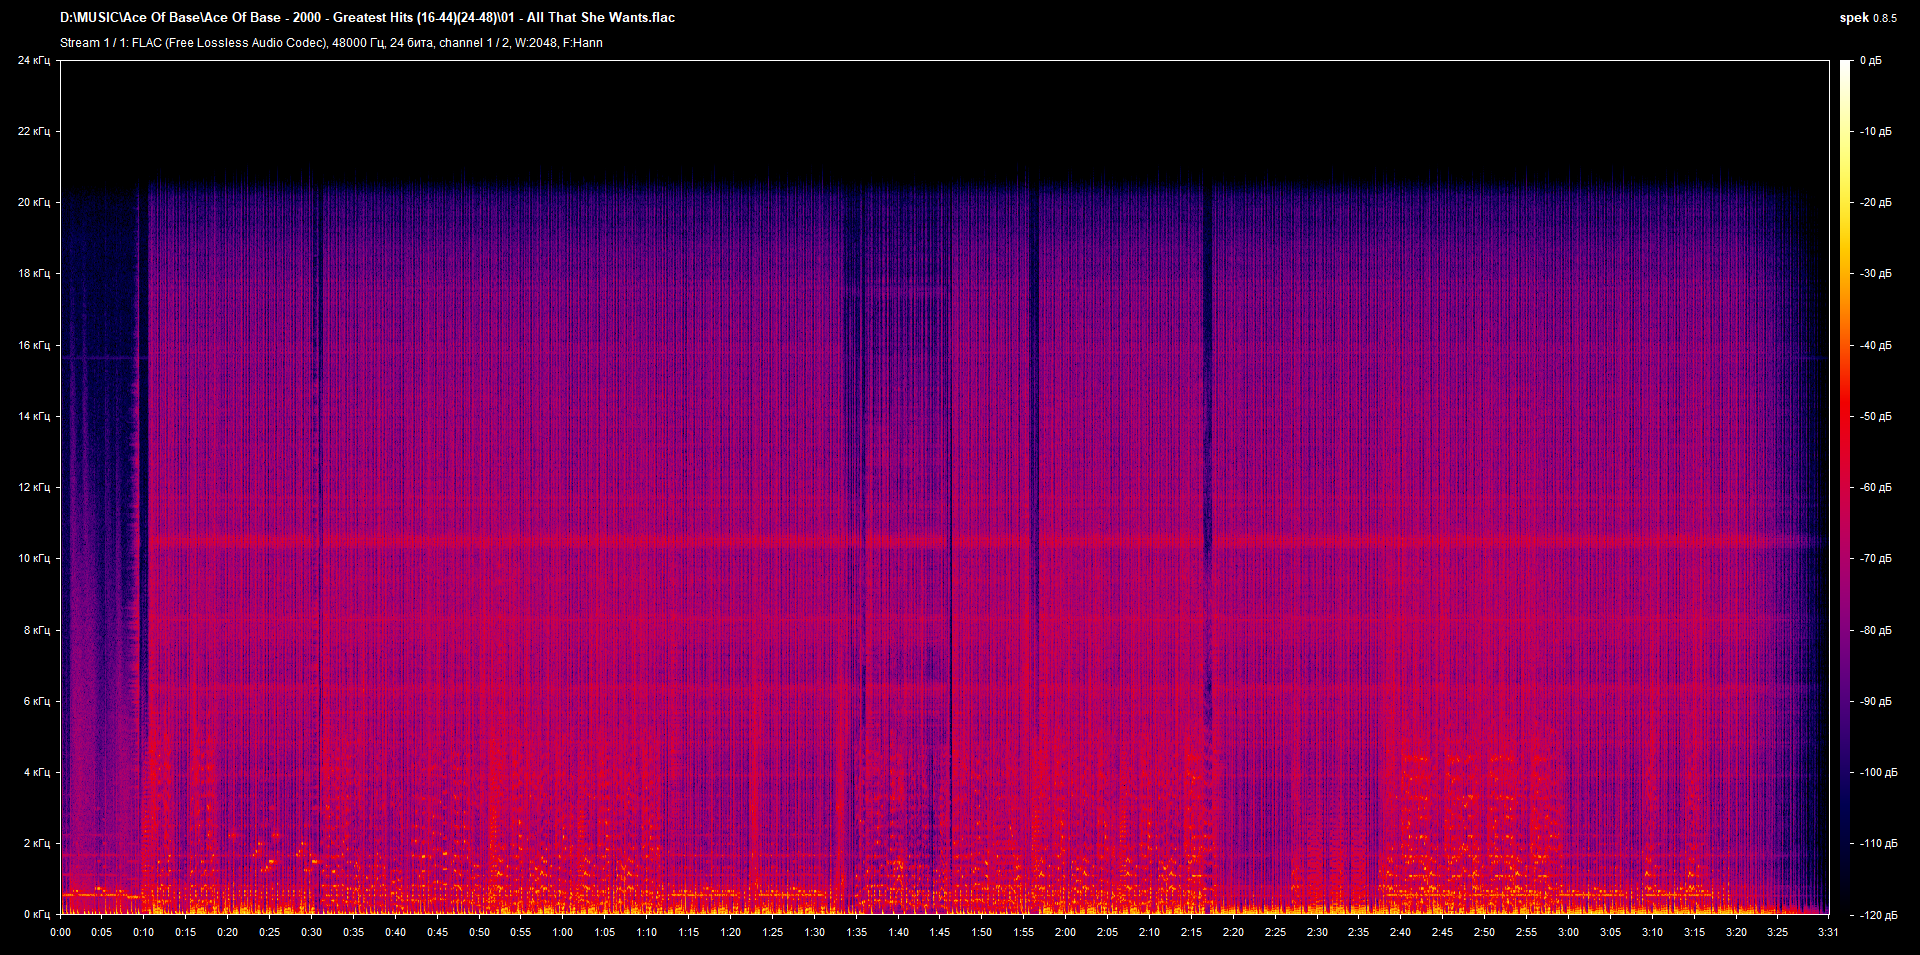Click the 2:45 time axis label

coord(1442,932)
